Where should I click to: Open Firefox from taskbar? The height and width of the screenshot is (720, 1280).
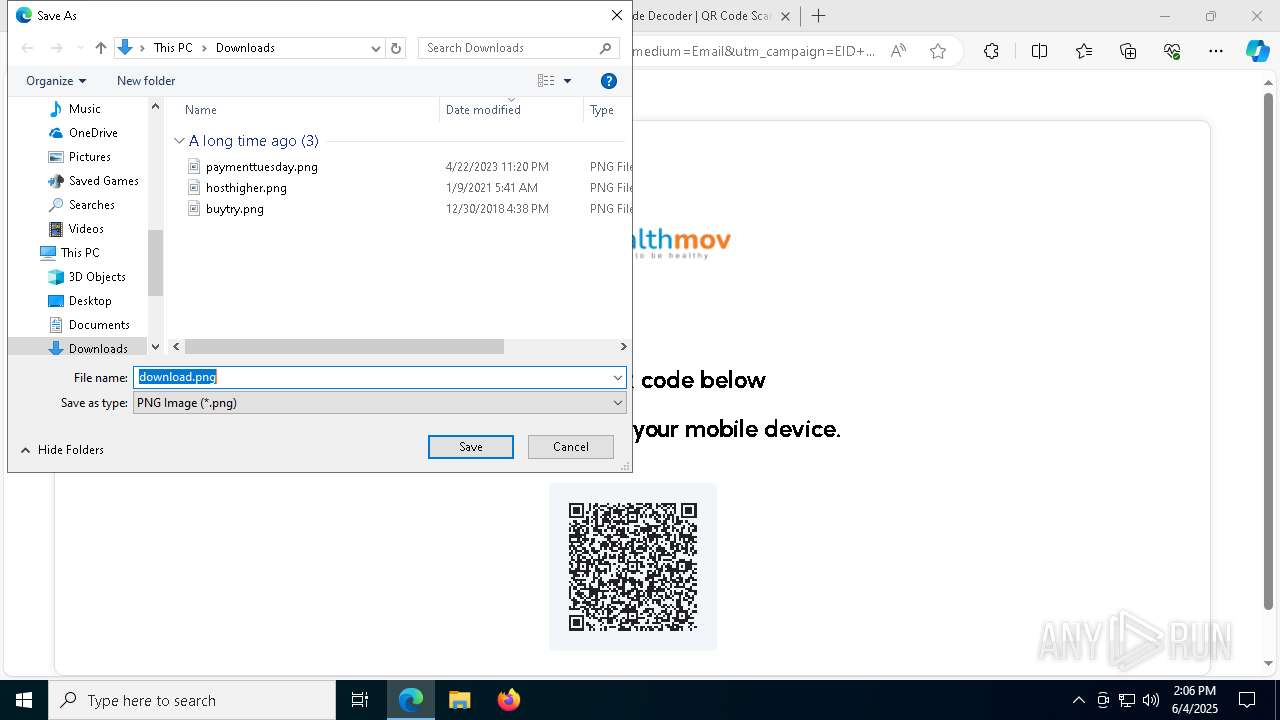tap(508, 700)
